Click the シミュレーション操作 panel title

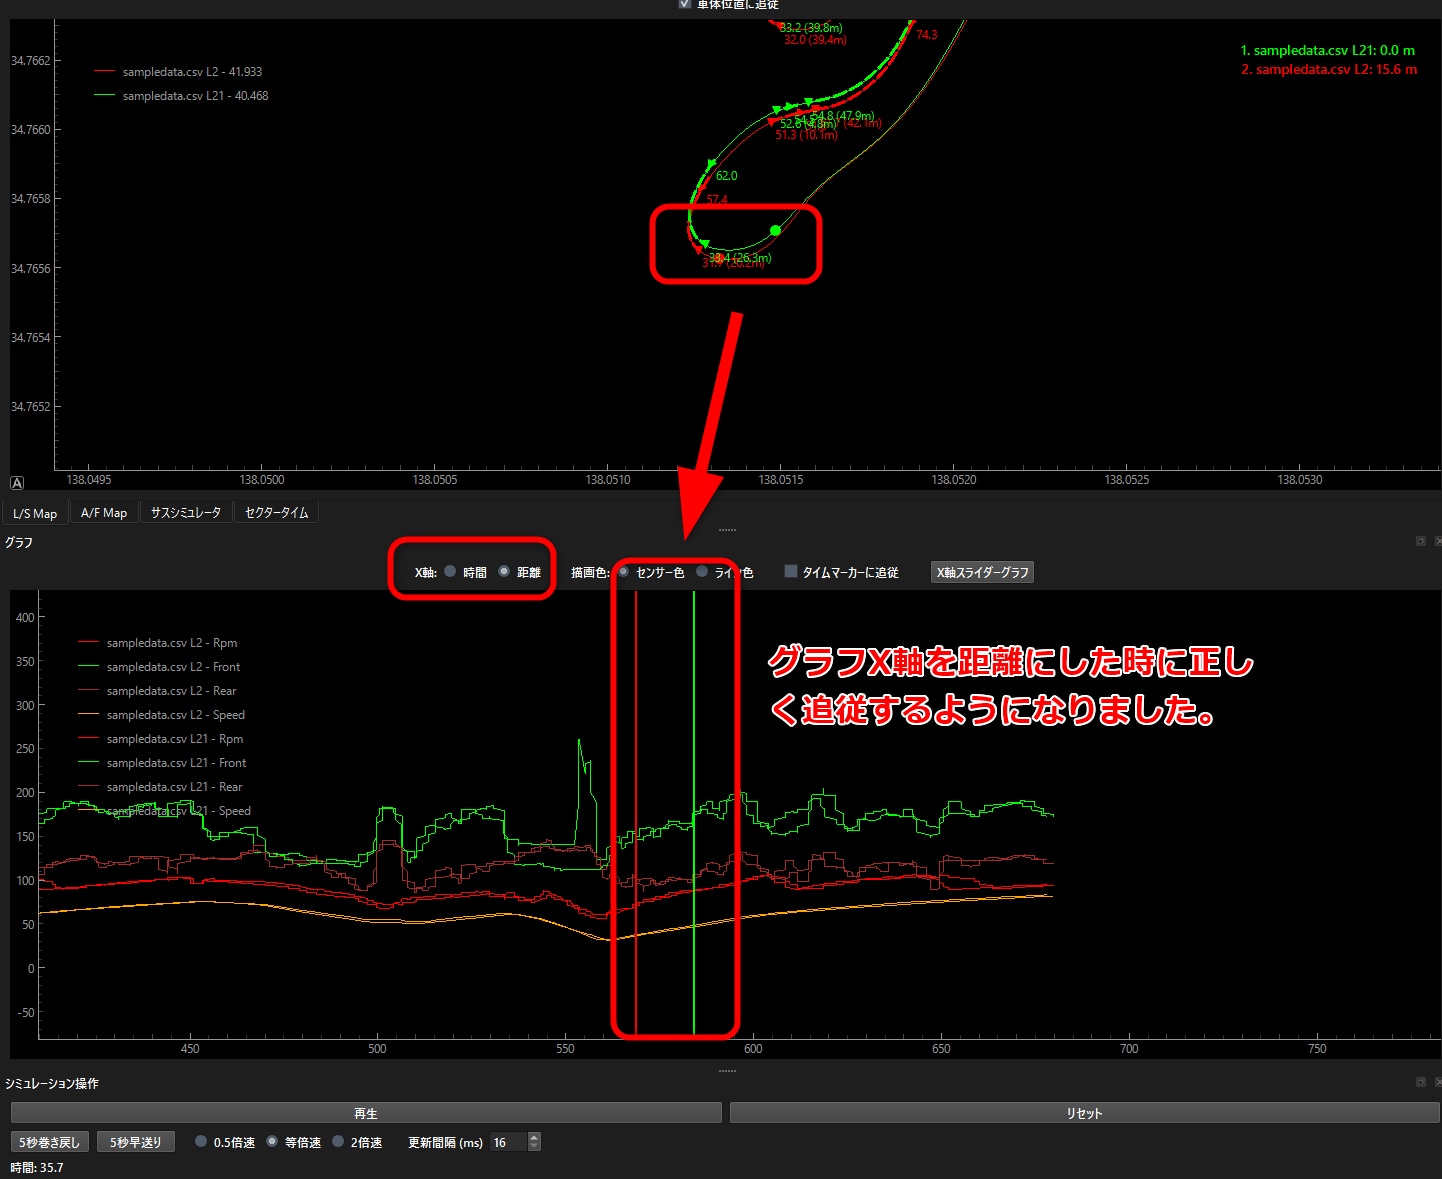click(x=52, y=1083)
